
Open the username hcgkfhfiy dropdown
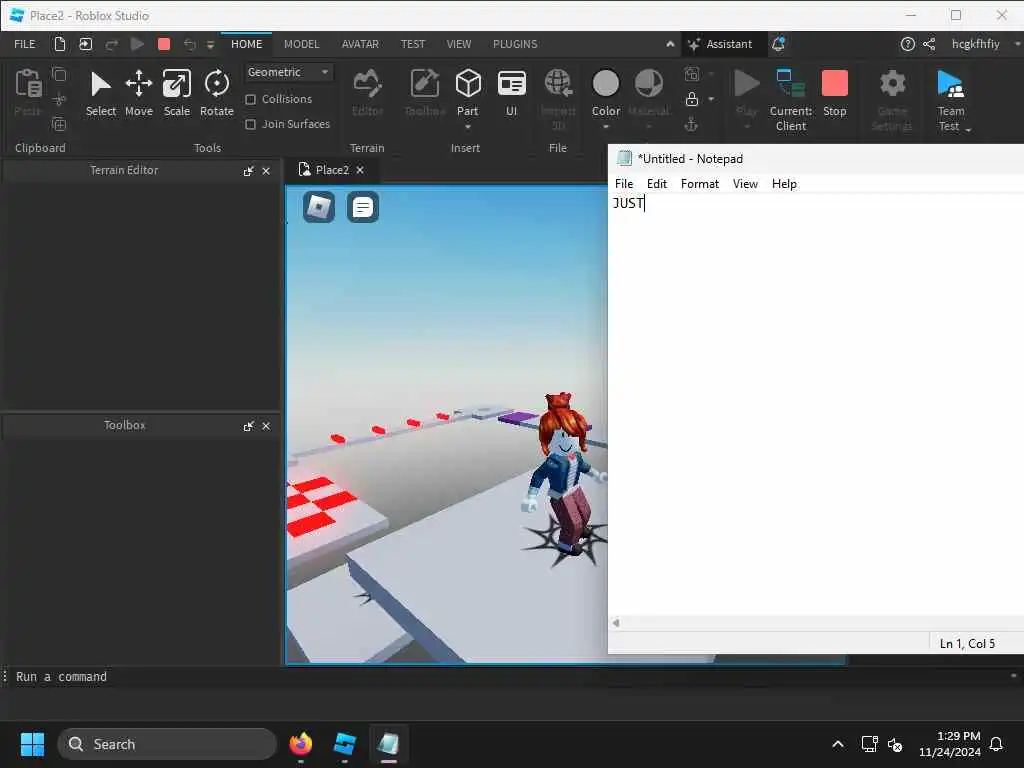pos(1017,44)
